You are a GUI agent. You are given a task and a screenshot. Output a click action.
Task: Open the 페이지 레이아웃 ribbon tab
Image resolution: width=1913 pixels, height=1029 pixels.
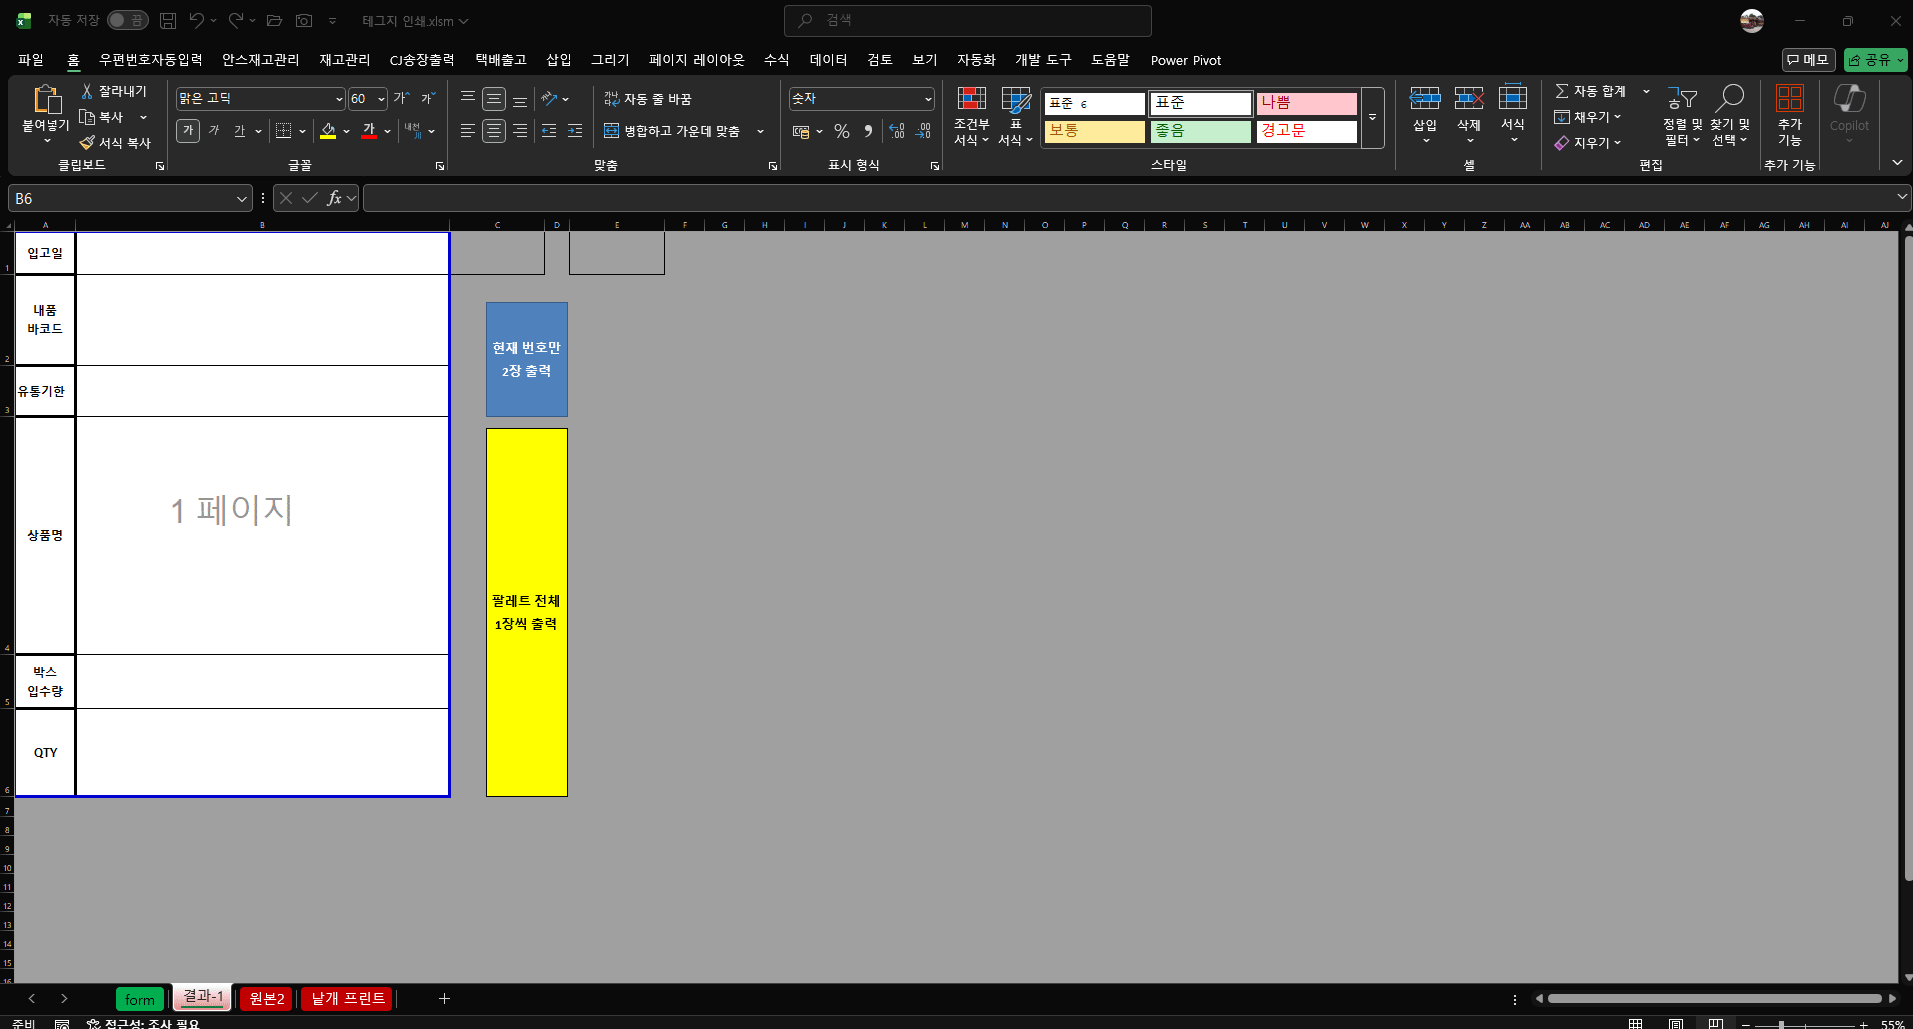click(696, 60)
